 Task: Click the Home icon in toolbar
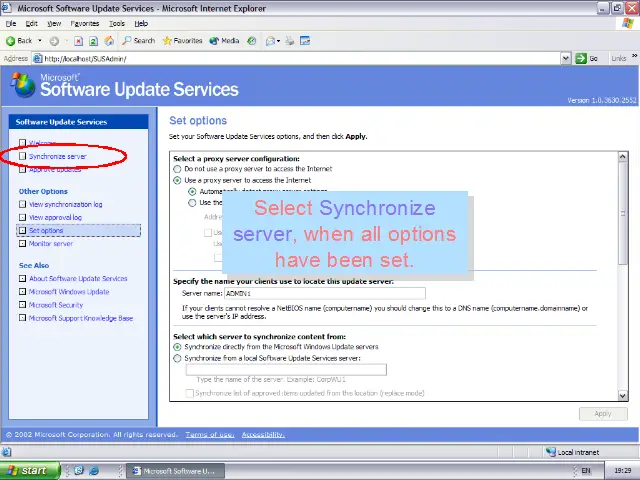coord(109,41)
